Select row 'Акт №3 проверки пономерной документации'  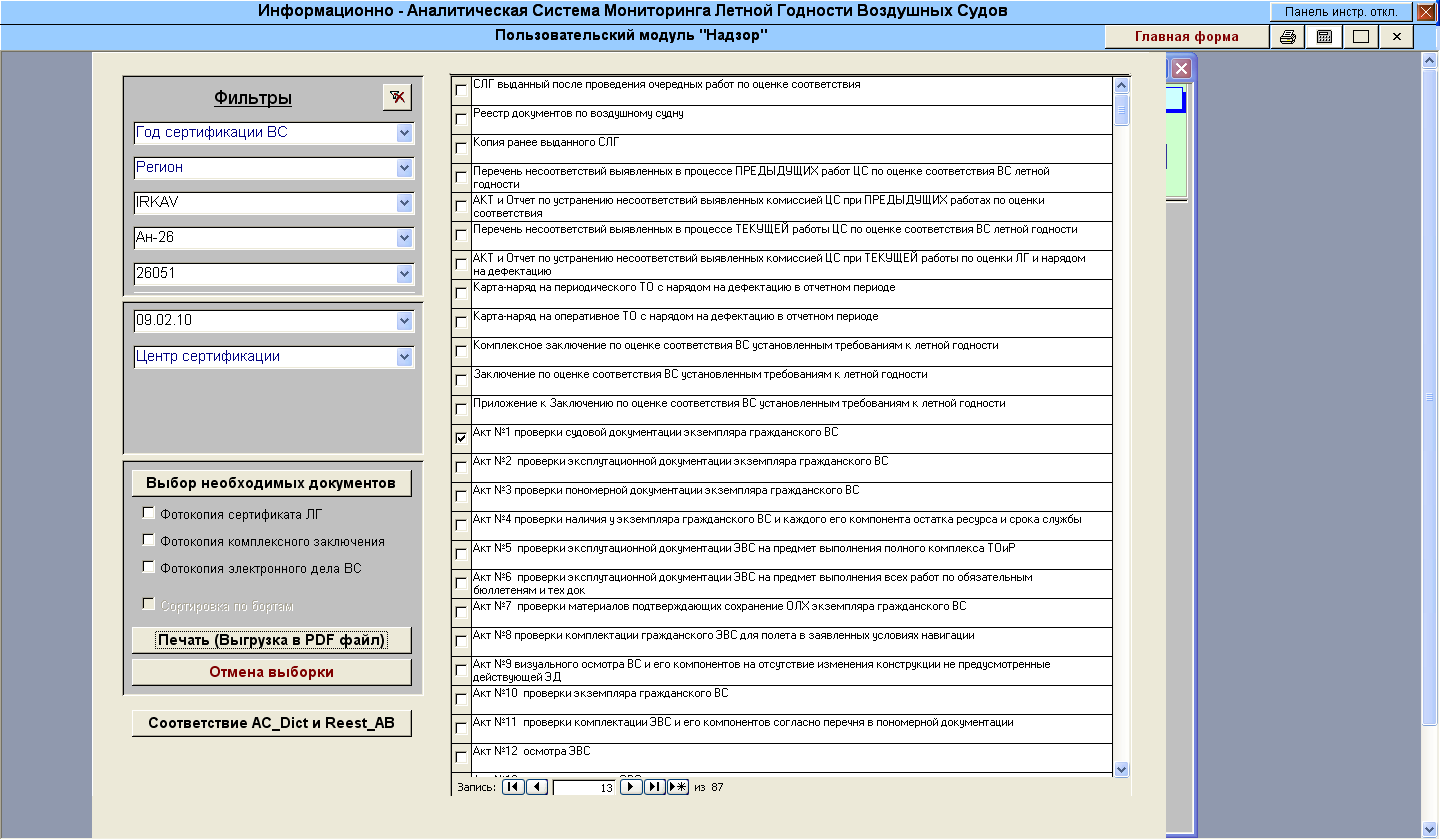[x=791, y=497]
